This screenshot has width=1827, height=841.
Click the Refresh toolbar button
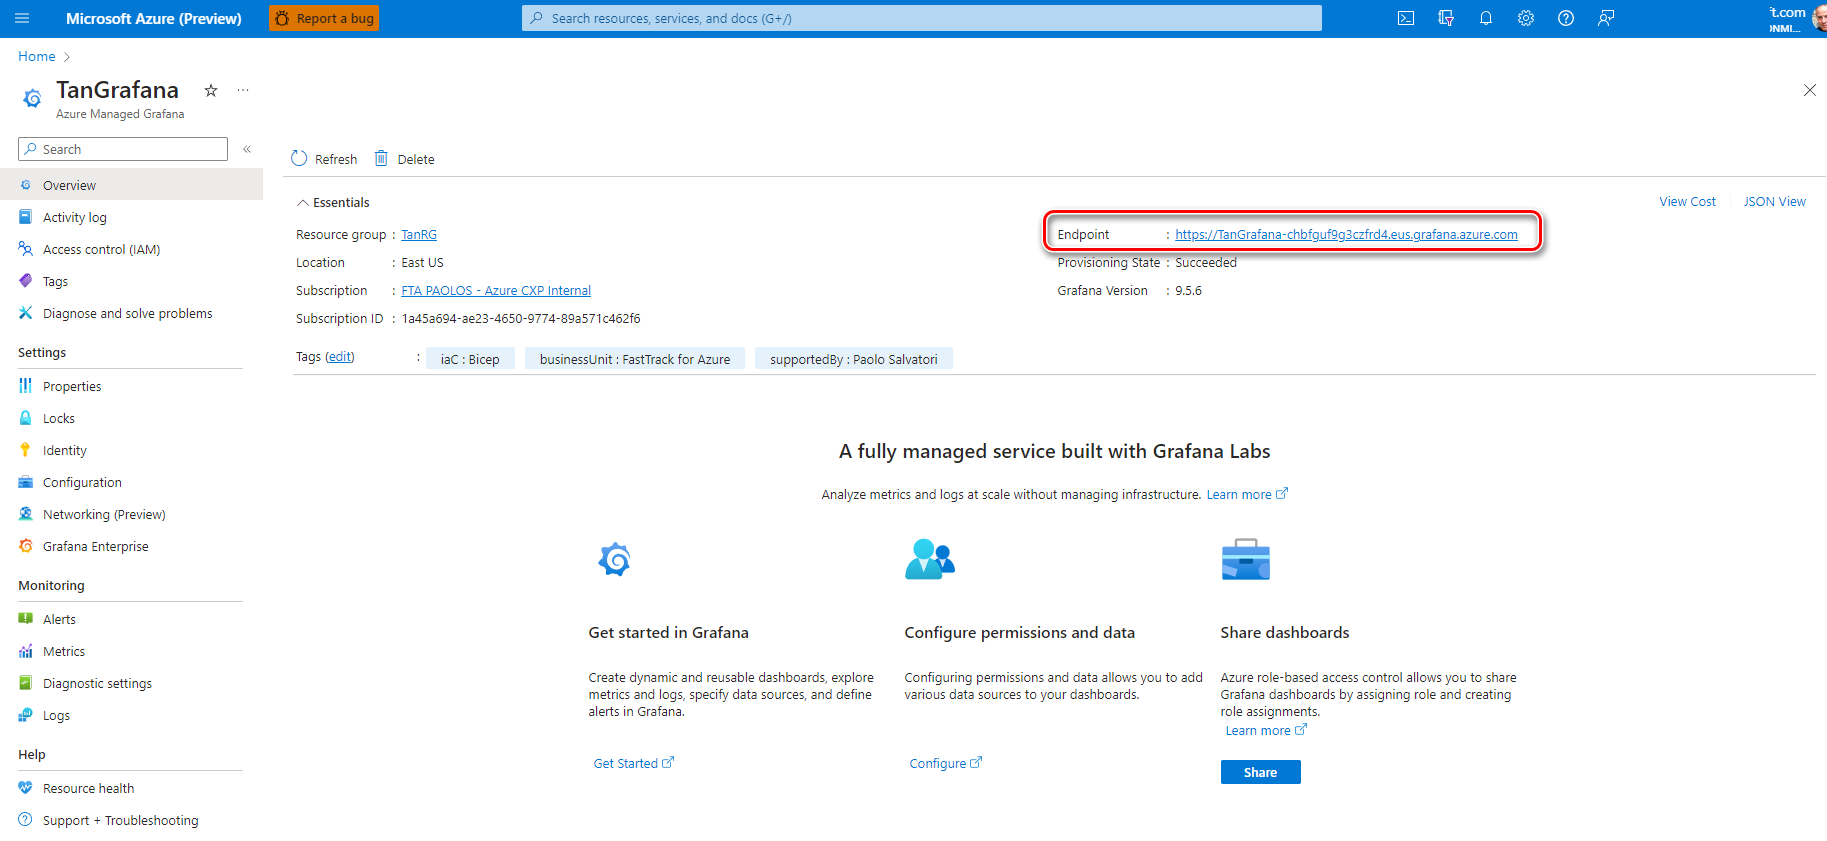pyautogui.click(x=324, y=159)
